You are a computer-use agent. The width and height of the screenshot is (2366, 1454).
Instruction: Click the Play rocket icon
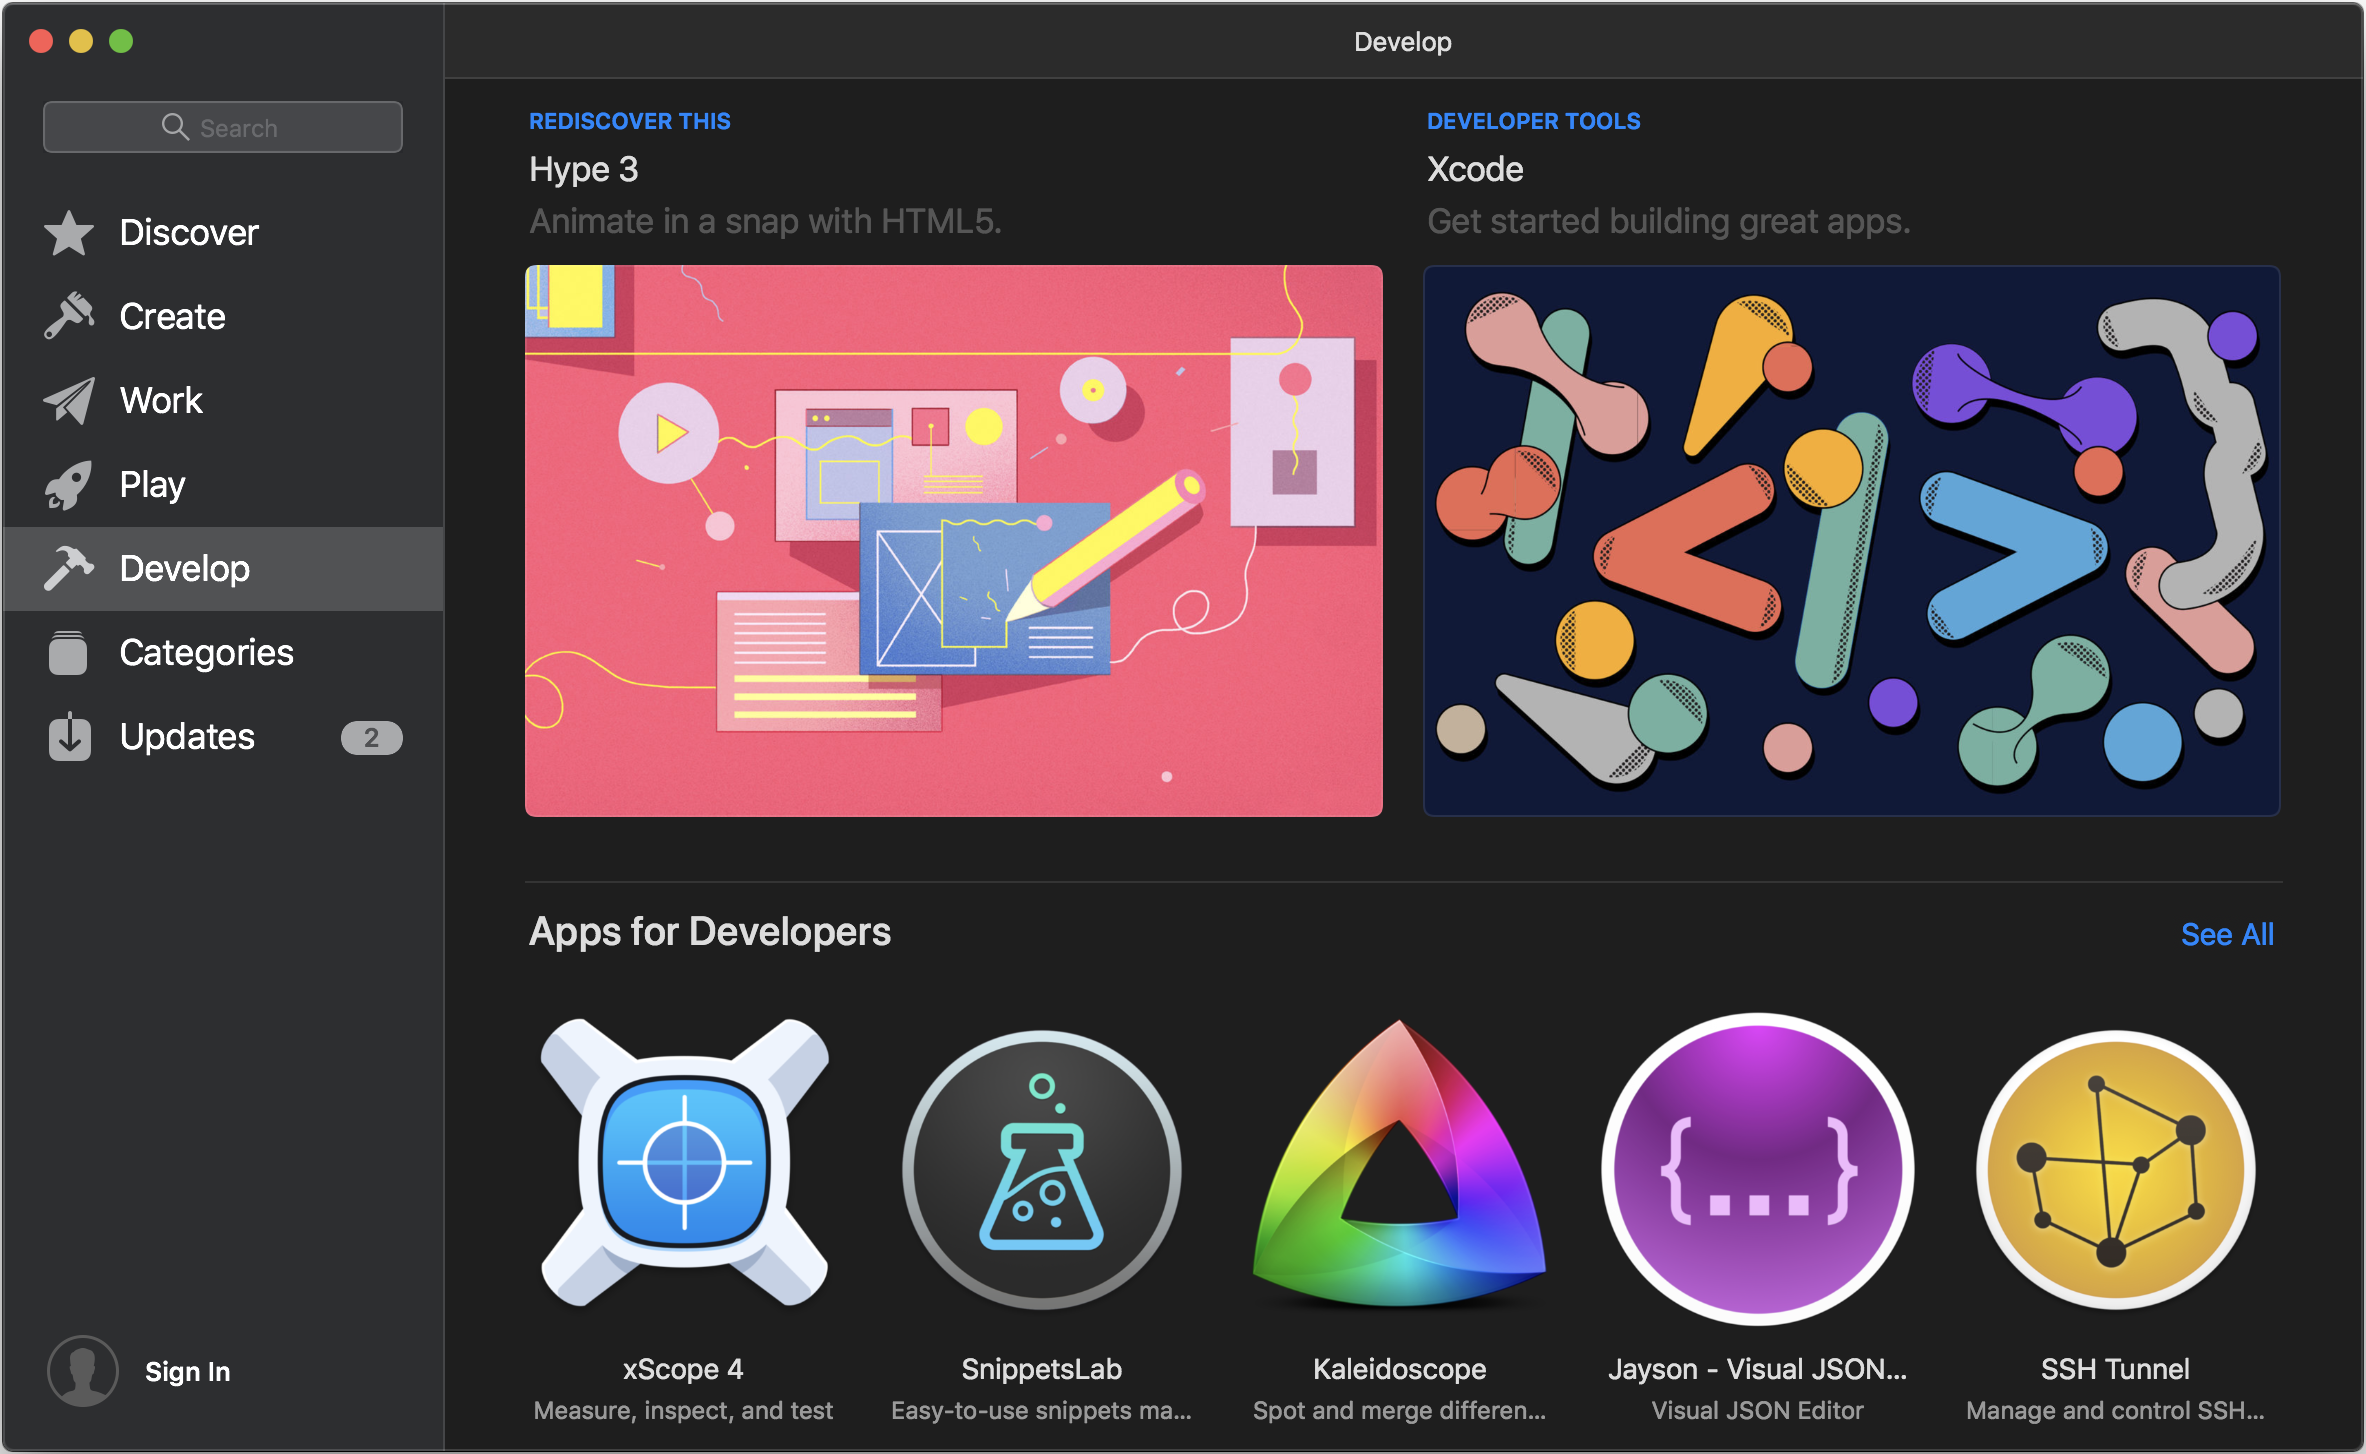point(69,485)
